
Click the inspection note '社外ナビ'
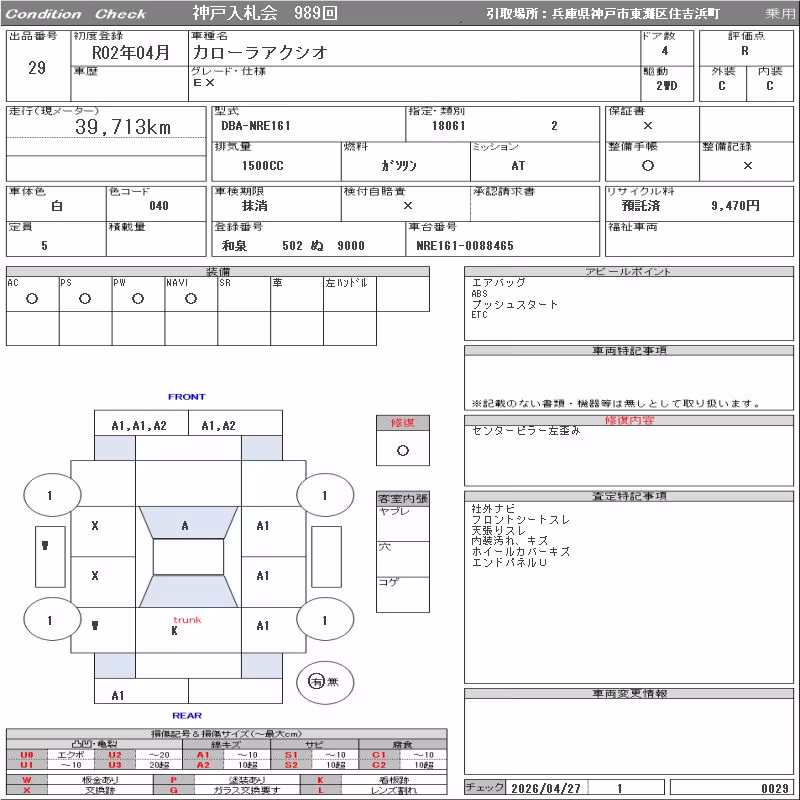pyautogui.click(x=493, y=508)
